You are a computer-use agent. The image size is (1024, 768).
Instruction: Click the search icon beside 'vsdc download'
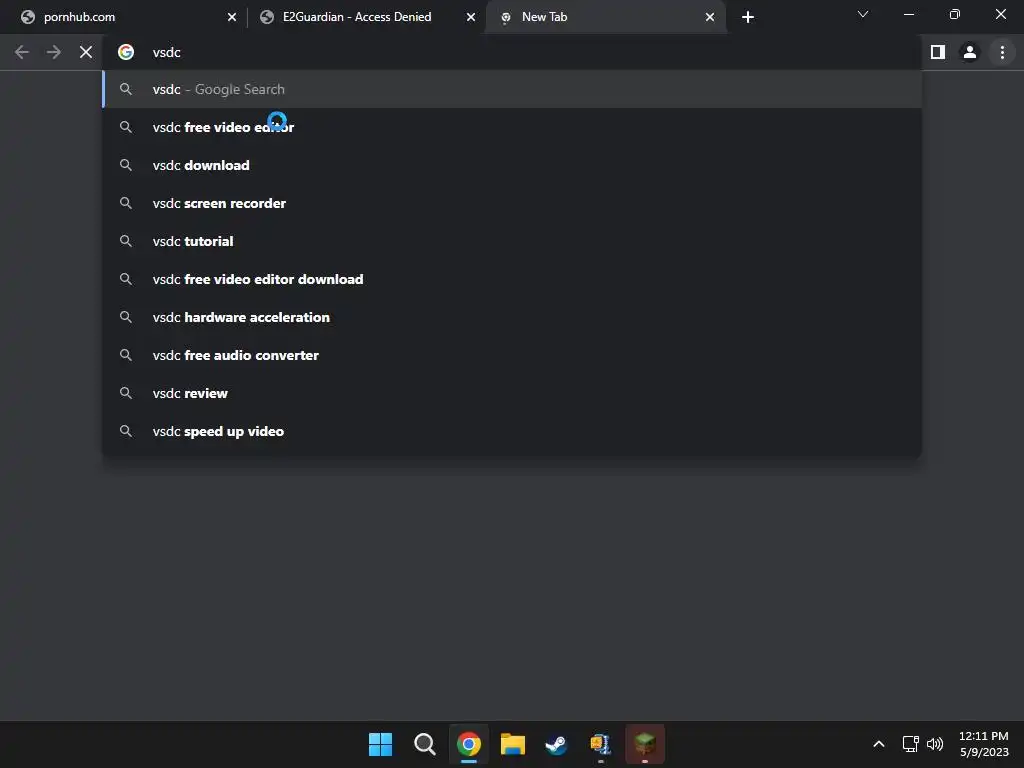[x=126, y=165]
